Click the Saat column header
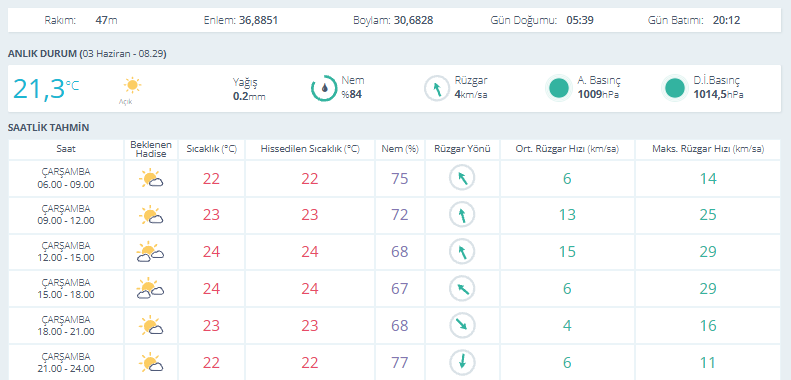791x380 pixels. click(x=66, y=149)
